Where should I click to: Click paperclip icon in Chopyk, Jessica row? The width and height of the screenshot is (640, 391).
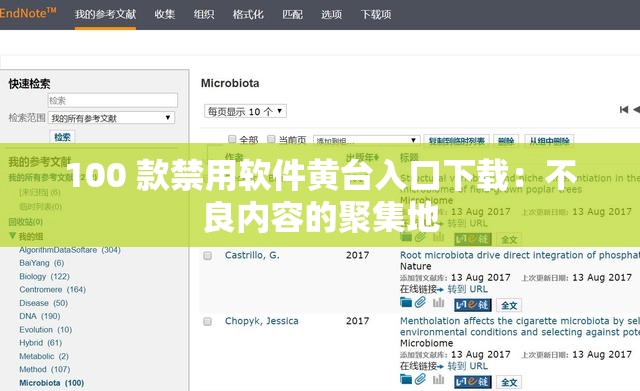(x=420, y=380)
